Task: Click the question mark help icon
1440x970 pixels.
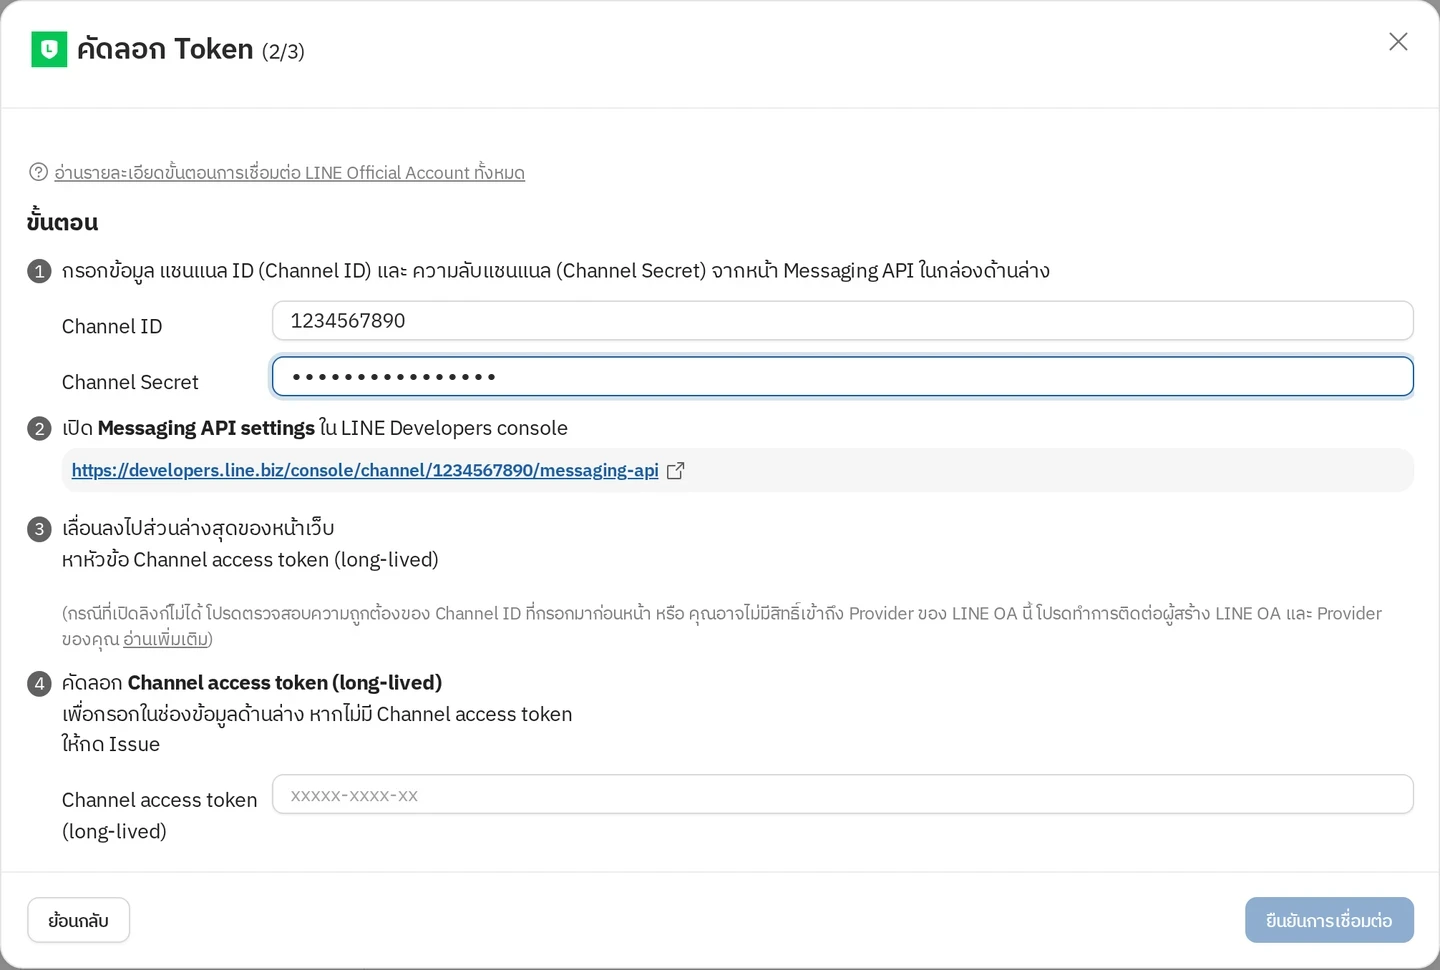Action: pos(38,172)
